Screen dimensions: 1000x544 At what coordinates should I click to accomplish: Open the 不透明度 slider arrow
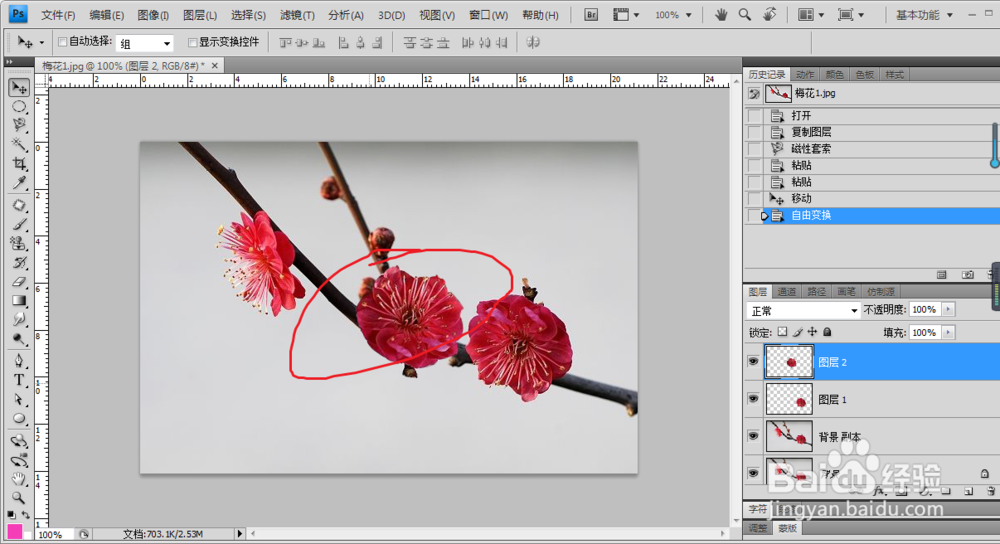pos(948,309)
